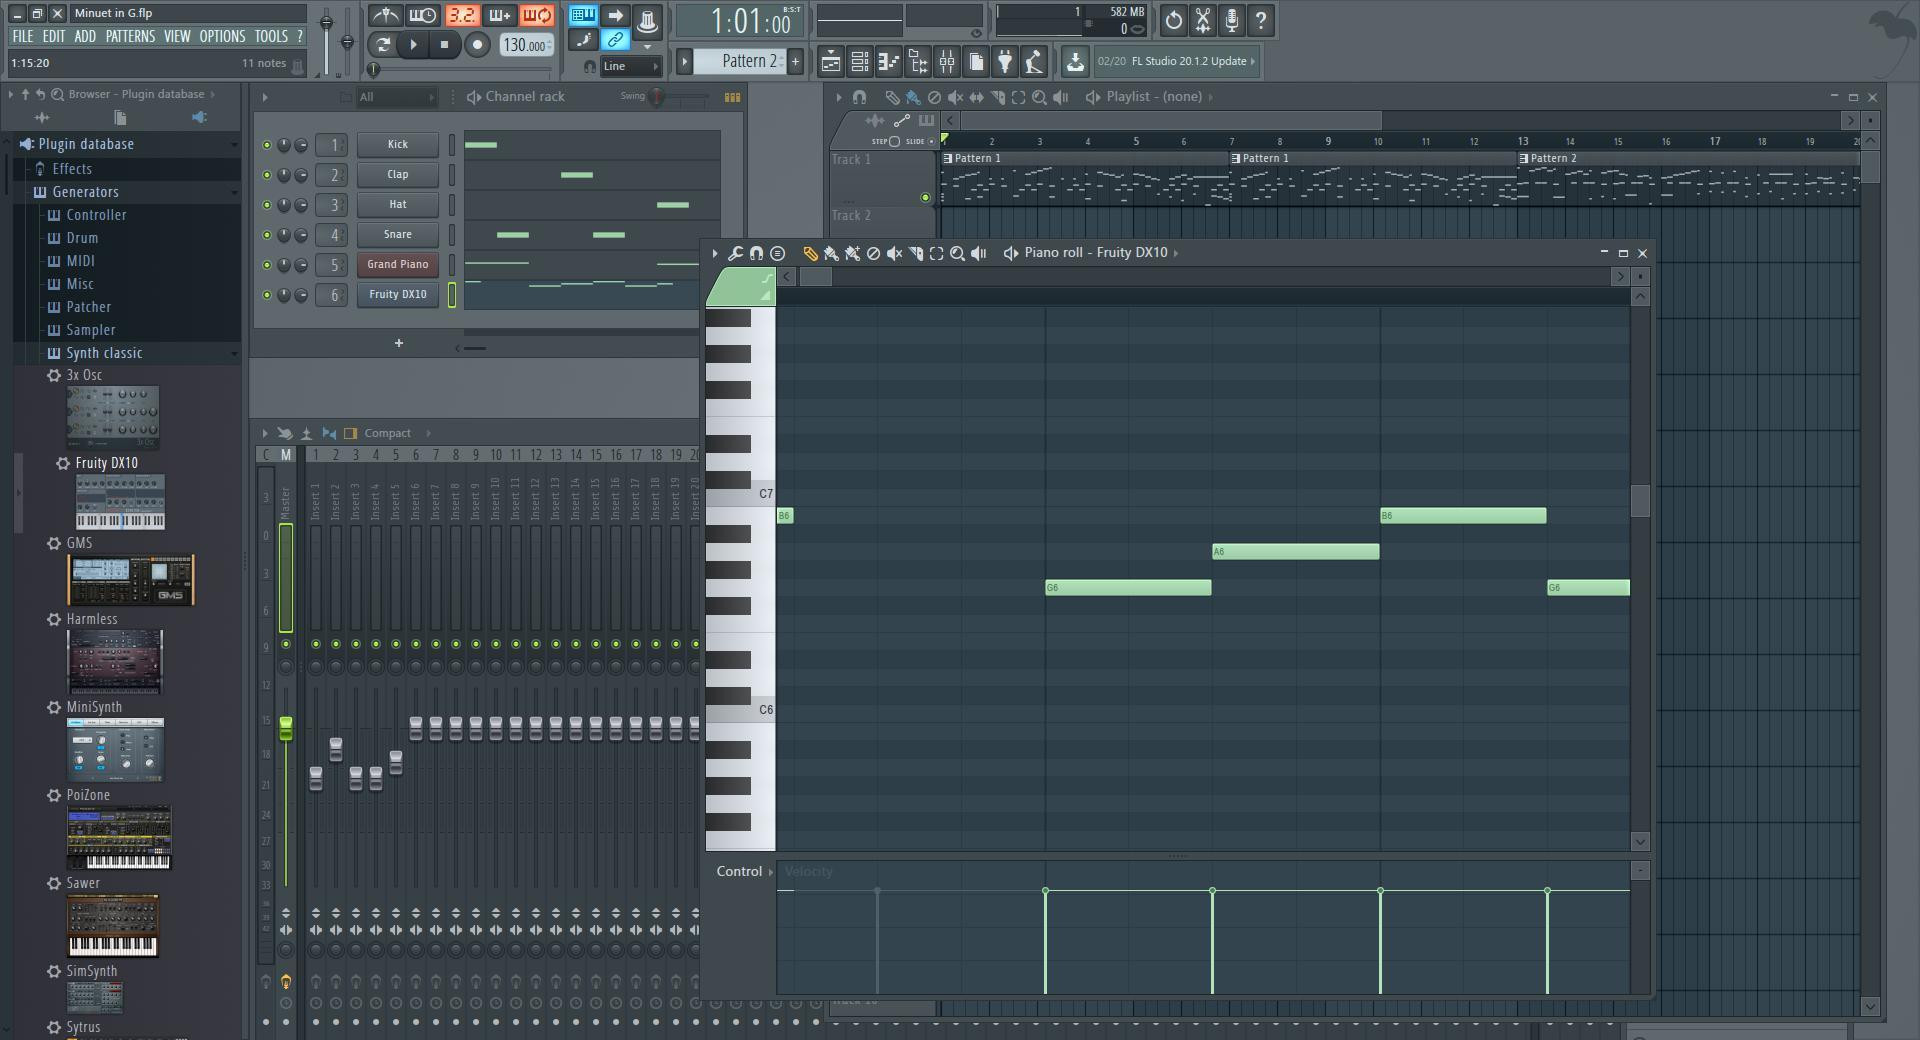Toggle the Snare channel mute light
Screen dimensions: 1920x1040
266,235
